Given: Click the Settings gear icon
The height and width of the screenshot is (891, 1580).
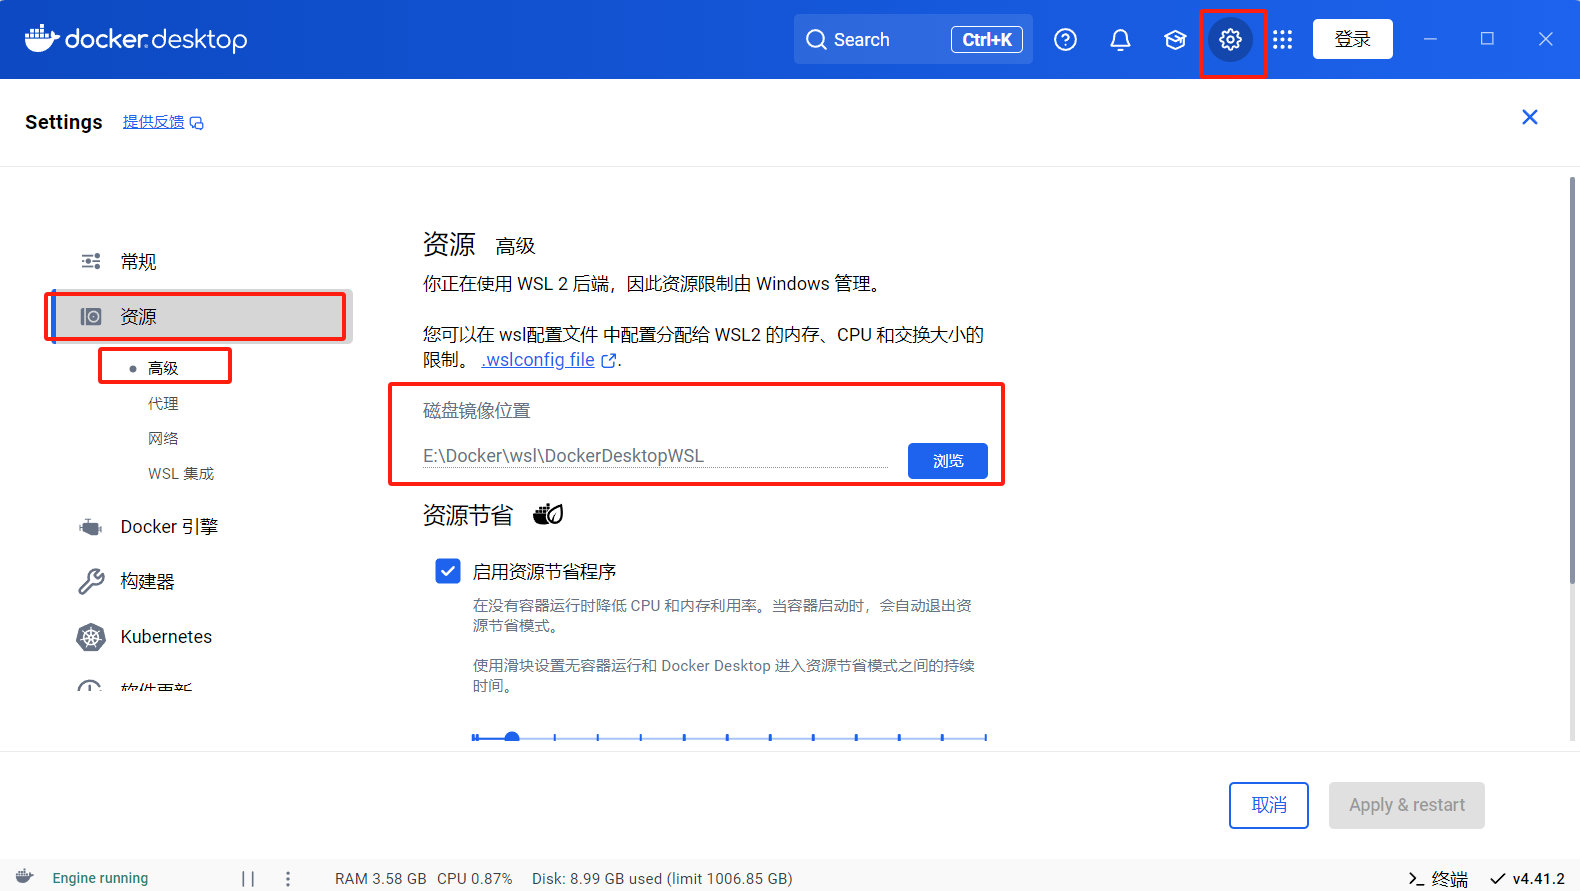Looking at the screenshot, I should coord(1230,39).
